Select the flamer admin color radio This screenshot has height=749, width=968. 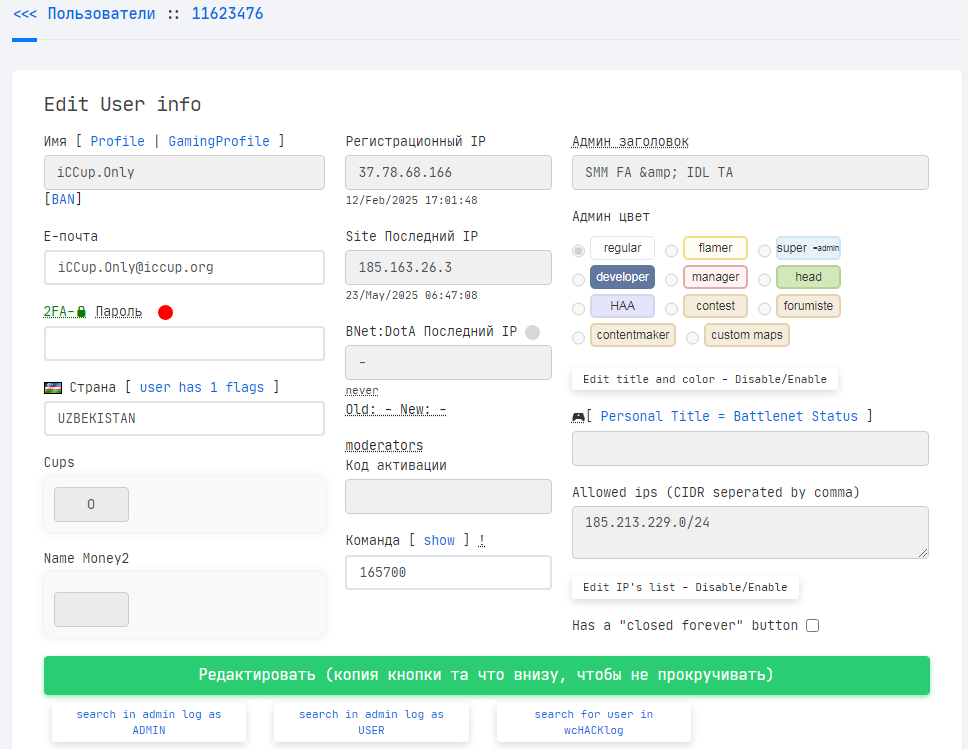(x=671, y=251)
